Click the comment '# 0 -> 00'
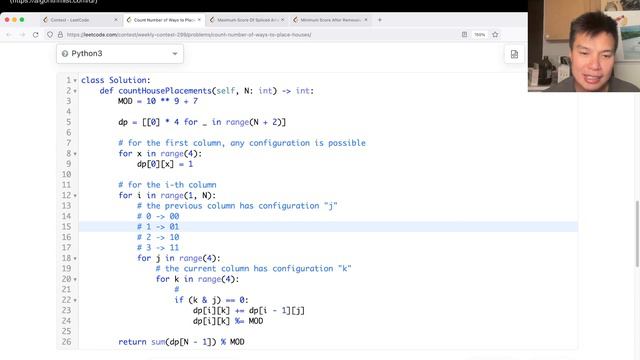 click(158, 216)
